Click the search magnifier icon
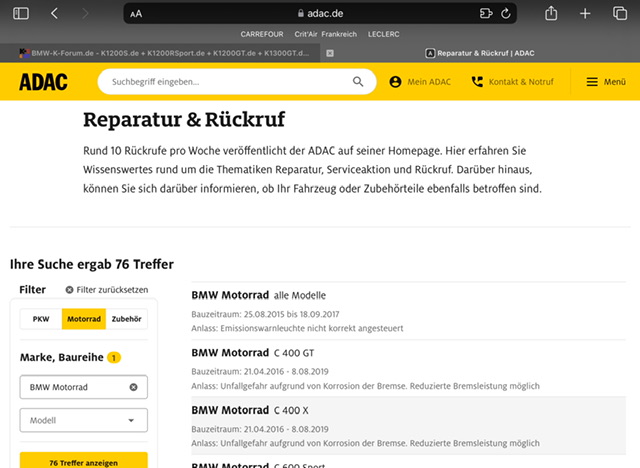Image resolution: width=640 pixels, height=468 pixels. click(358, 82)
